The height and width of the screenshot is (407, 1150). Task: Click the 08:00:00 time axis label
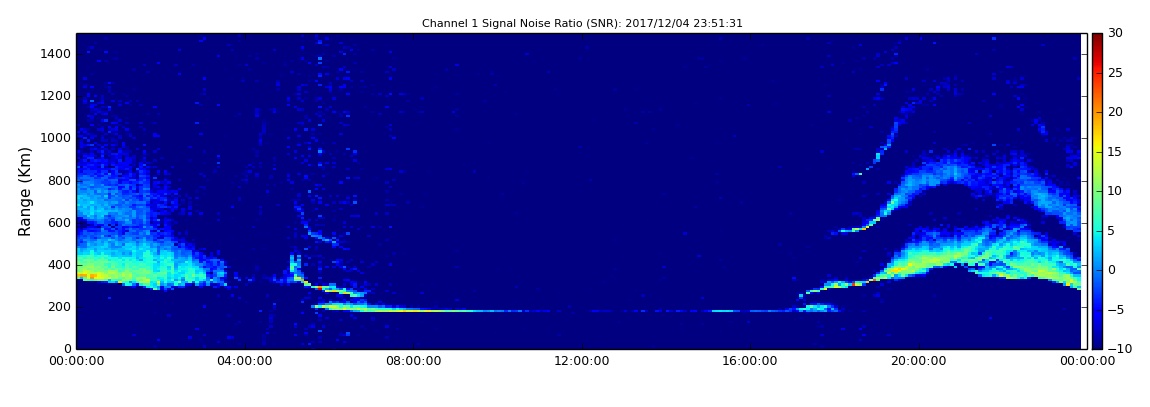point(412,361)
